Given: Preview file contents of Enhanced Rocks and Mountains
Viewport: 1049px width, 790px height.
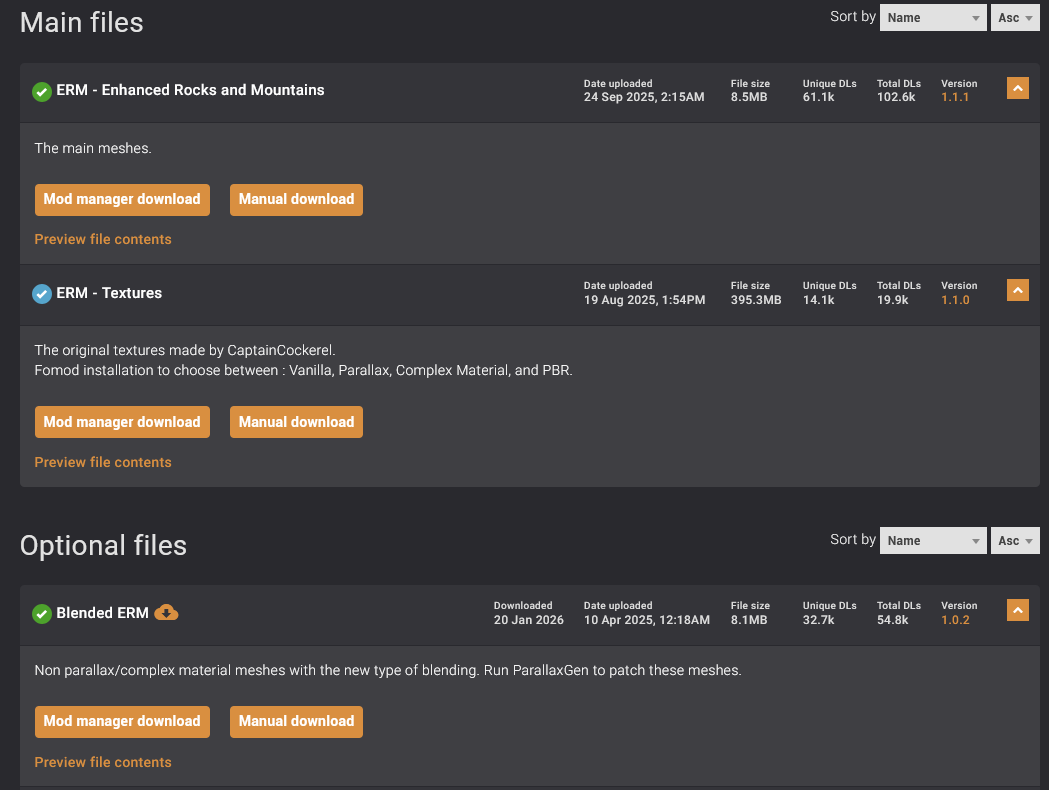Looking at the screenshot, I should pyautogui.click(x=103, y=239).
